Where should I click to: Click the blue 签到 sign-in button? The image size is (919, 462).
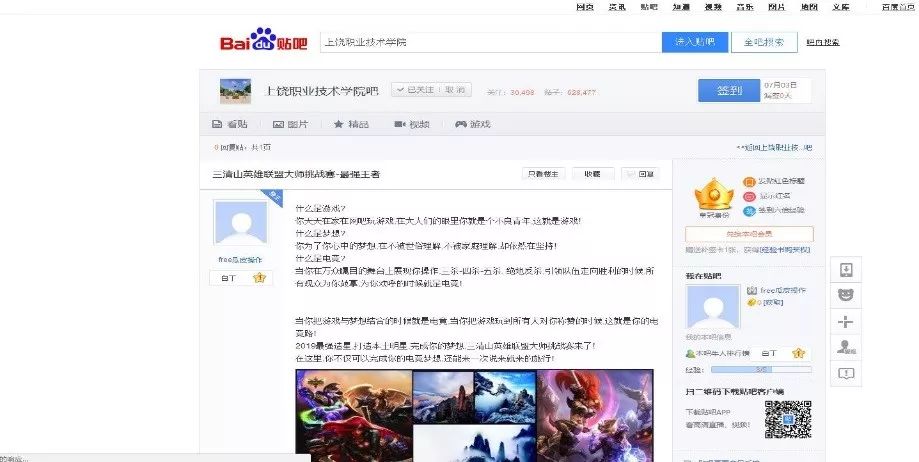729,90
